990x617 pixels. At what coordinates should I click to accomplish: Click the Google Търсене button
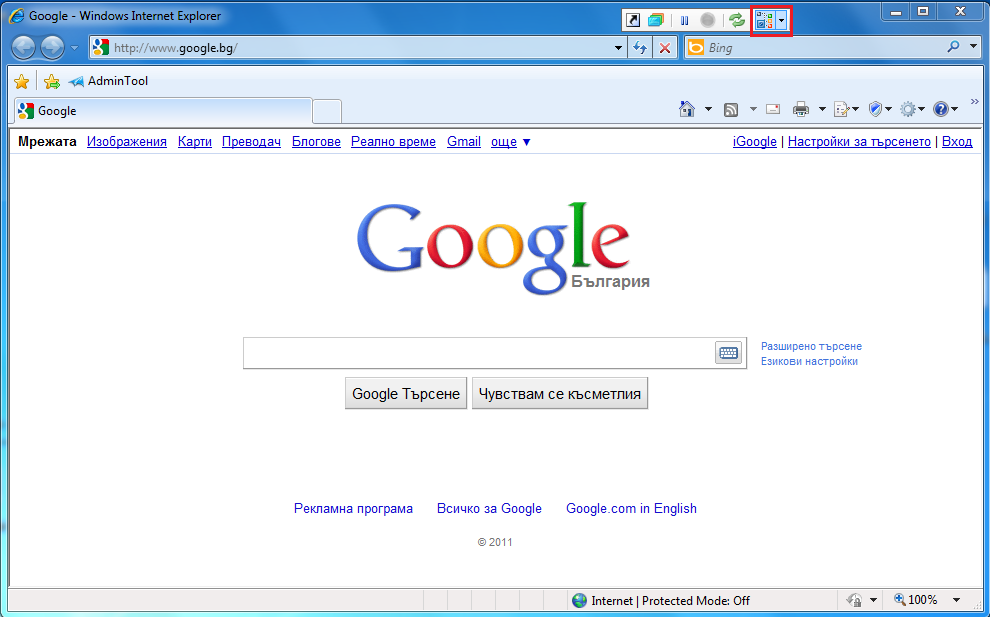406,393
